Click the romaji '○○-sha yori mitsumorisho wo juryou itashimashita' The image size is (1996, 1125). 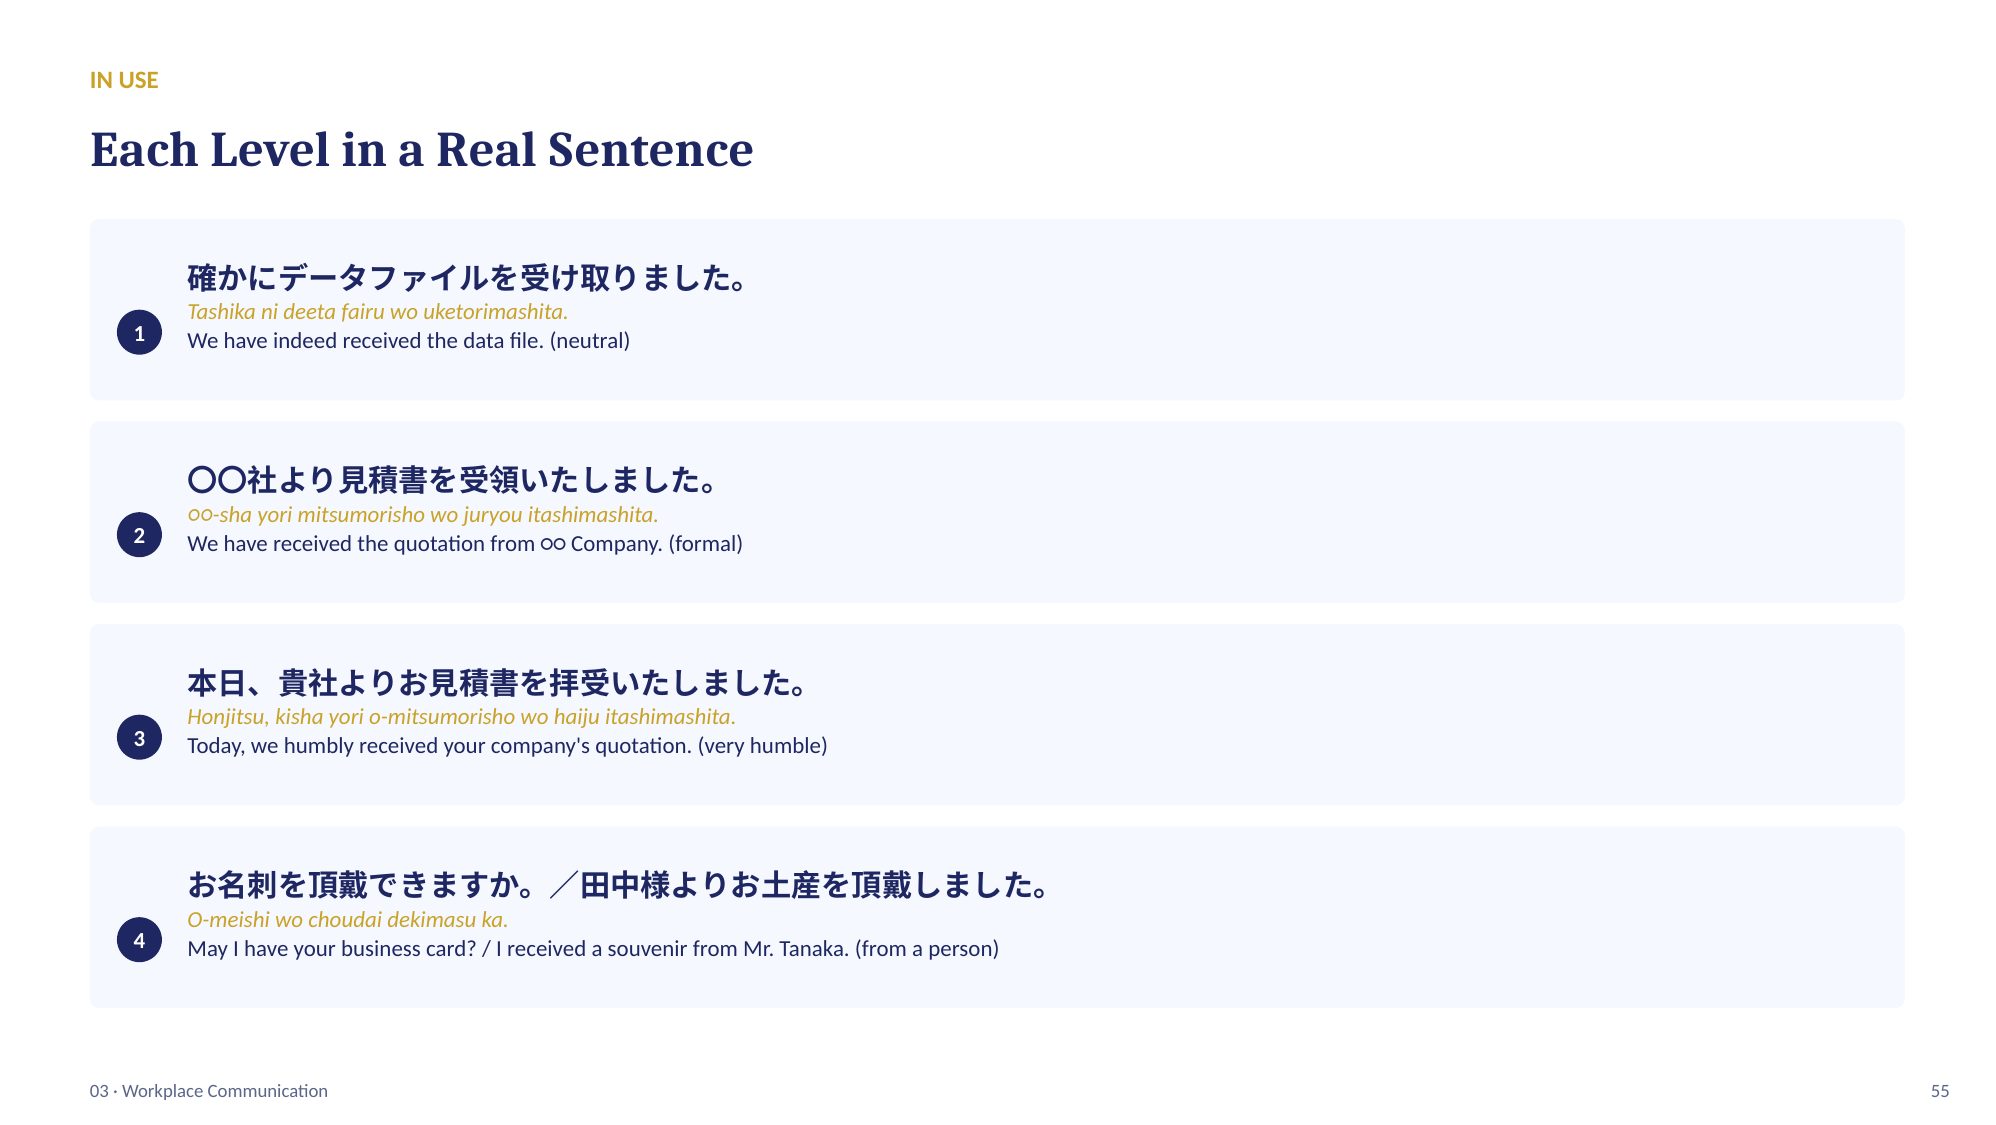[422, 515]
